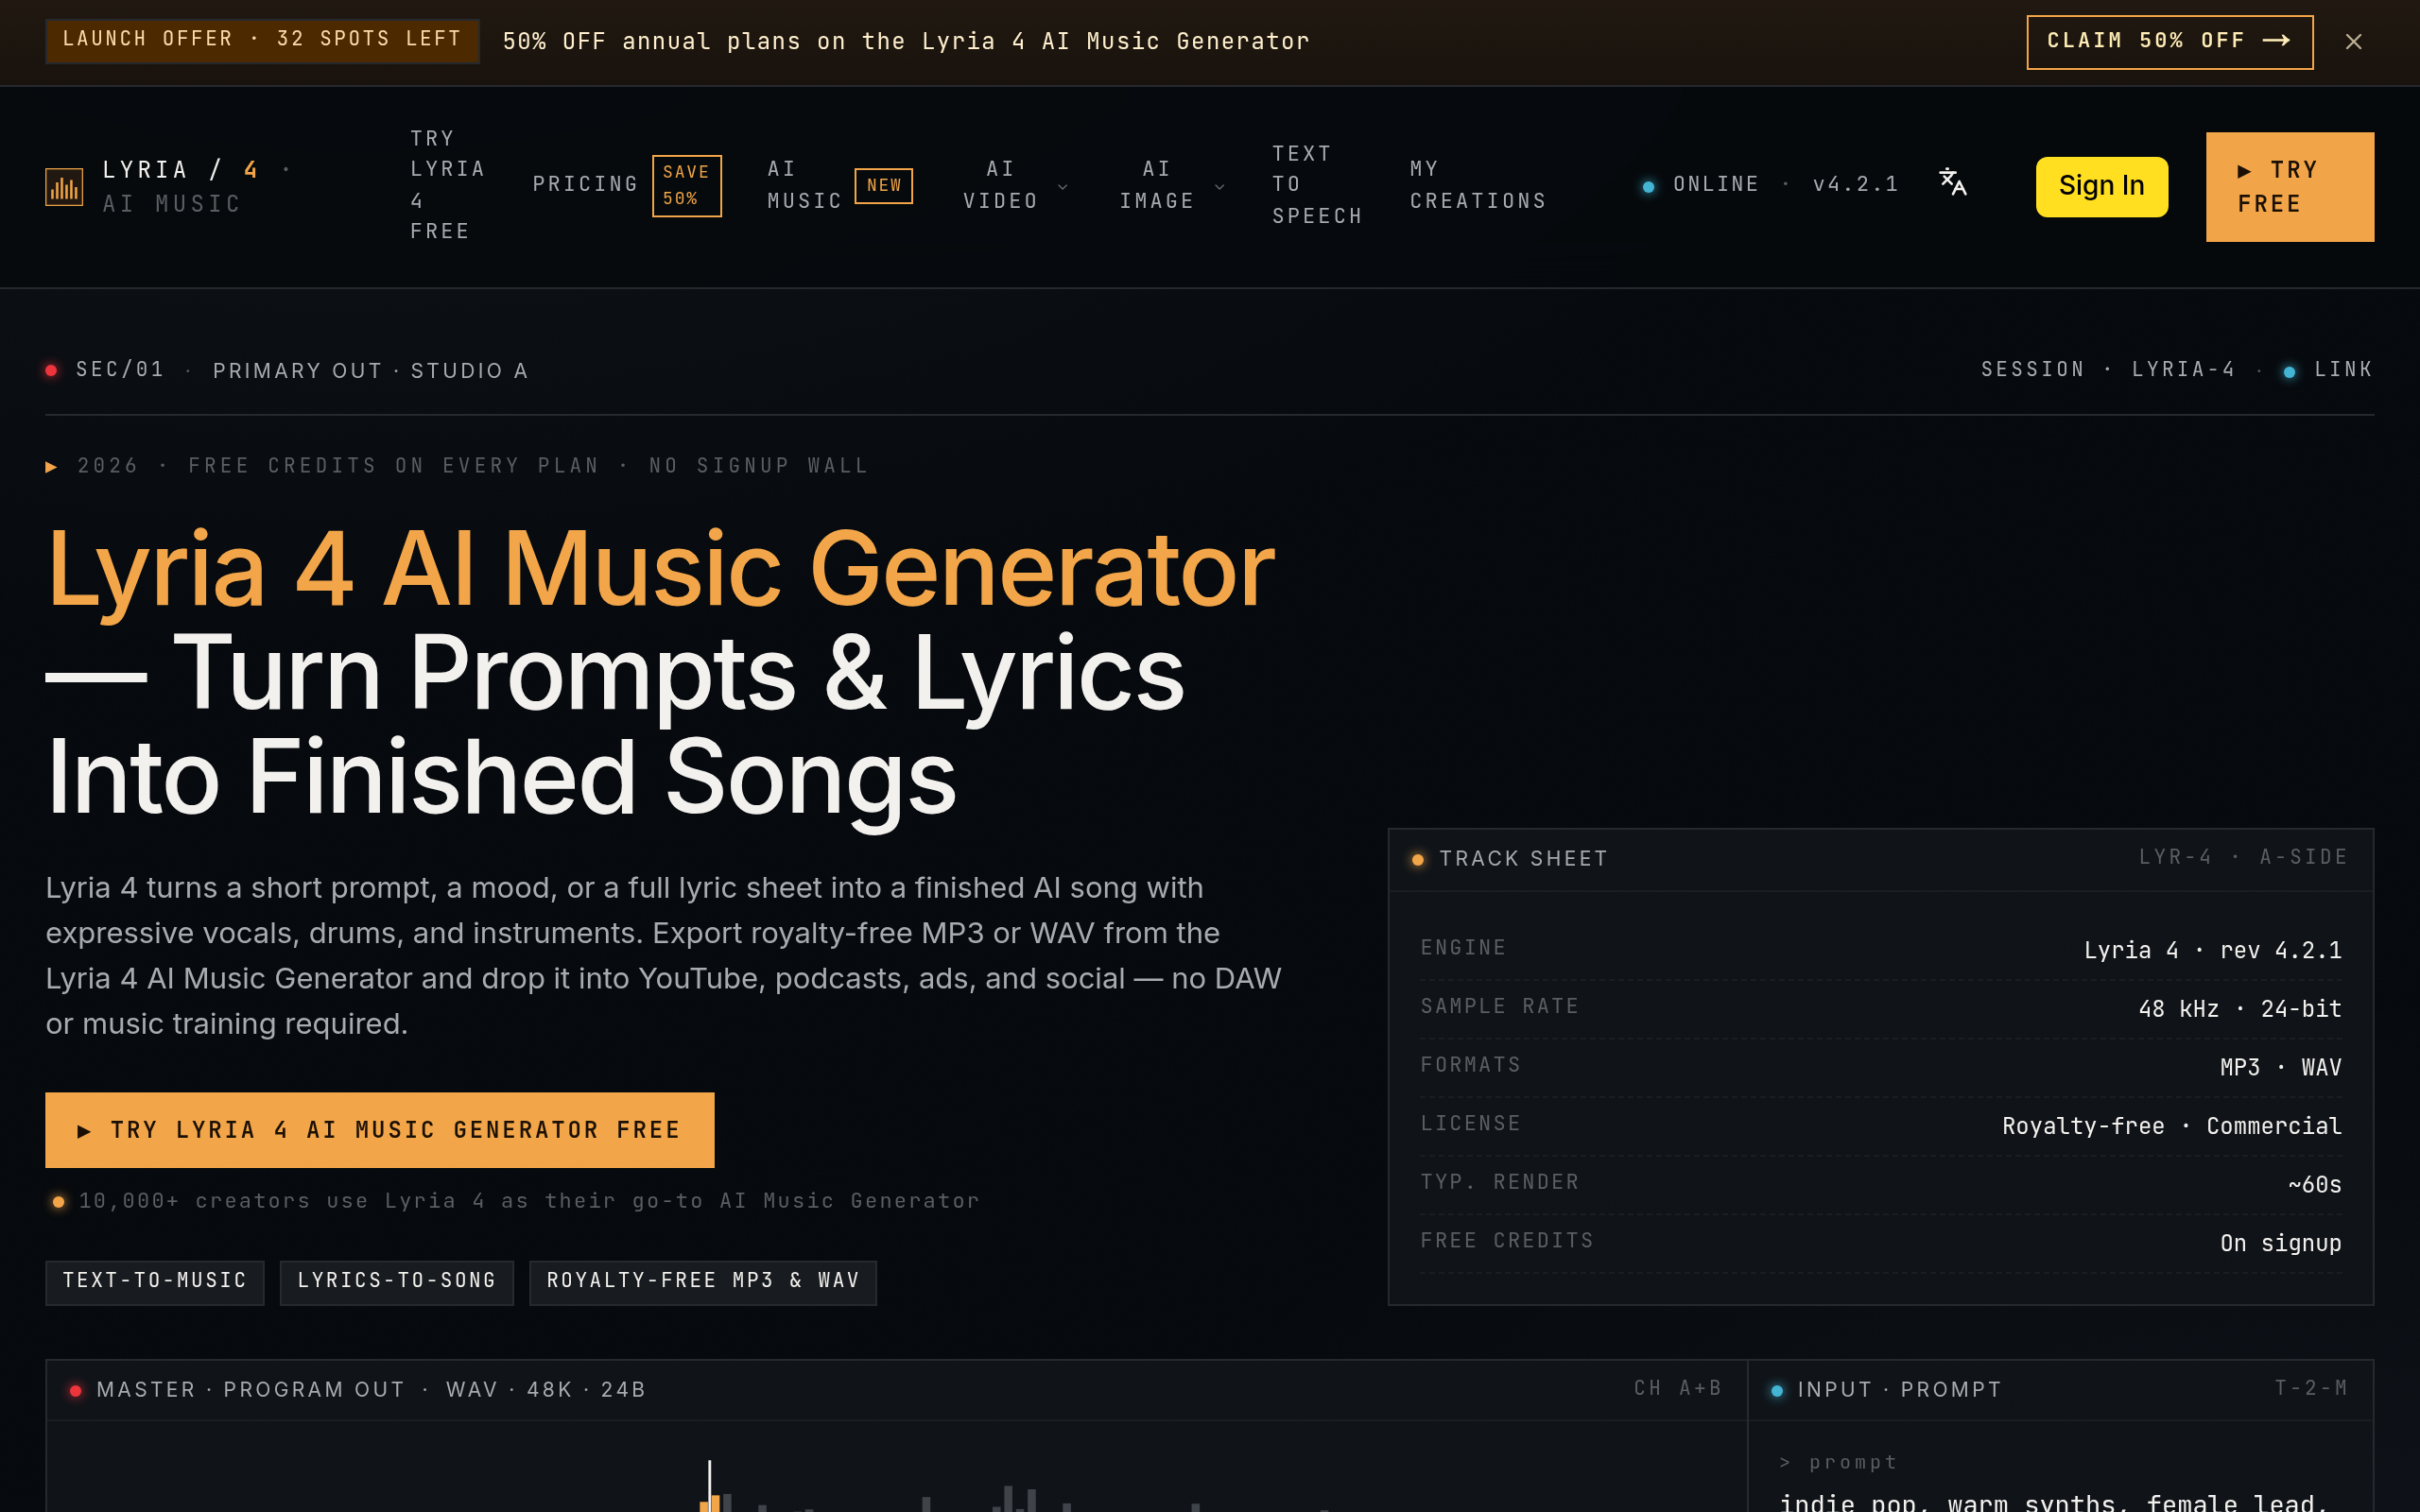Click the LINK session indicator
Image resolution: width=2420 pixels, height=1512 pixels.
(x=2329, y=370)
